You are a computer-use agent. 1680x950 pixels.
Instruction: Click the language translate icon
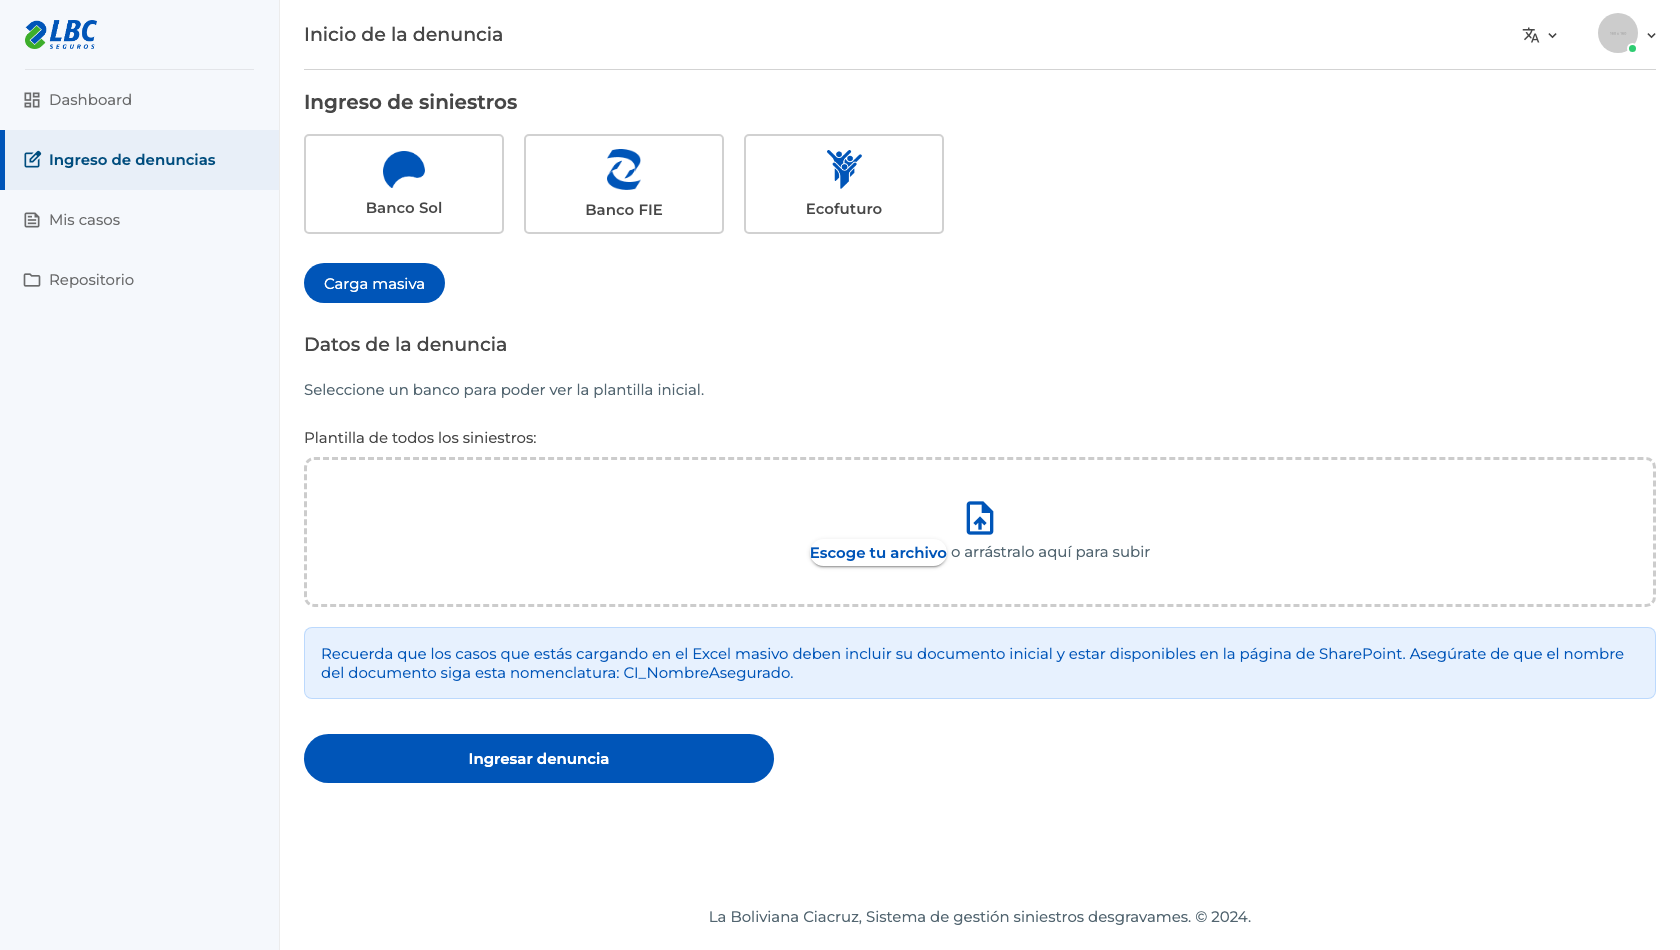click(x=1531, y=35)
